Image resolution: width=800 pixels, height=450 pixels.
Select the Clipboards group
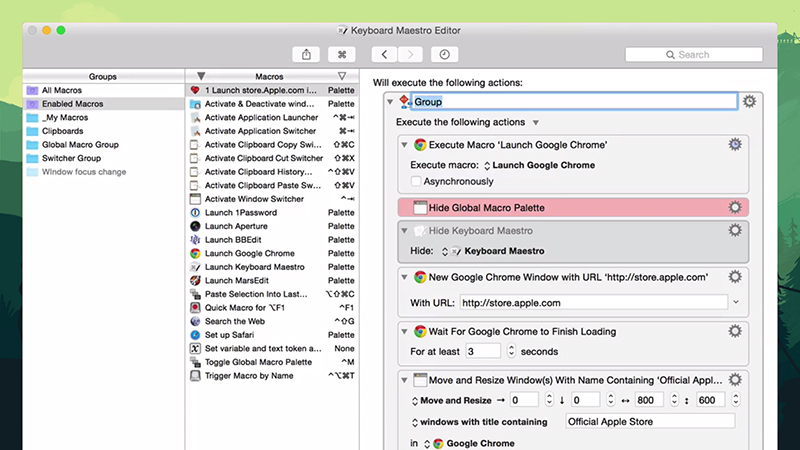pyautogui.click(x=104, y=131)
